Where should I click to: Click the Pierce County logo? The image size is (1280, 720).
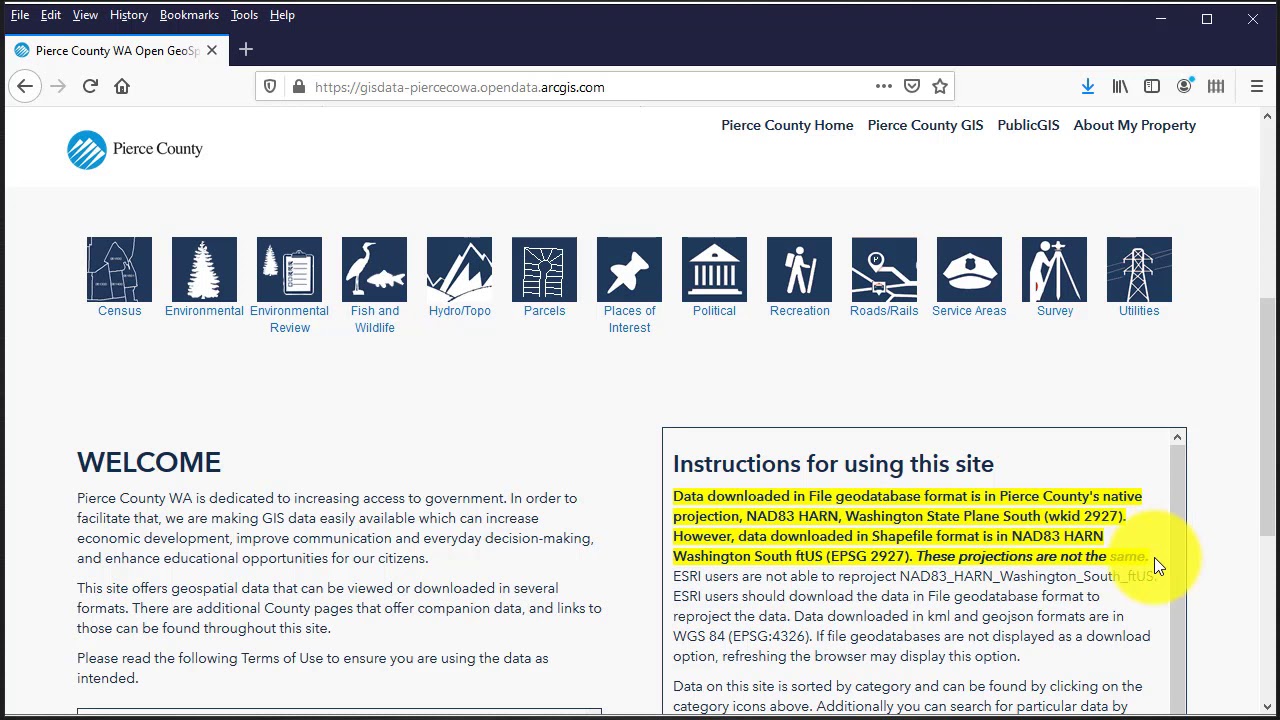[135, 149]
